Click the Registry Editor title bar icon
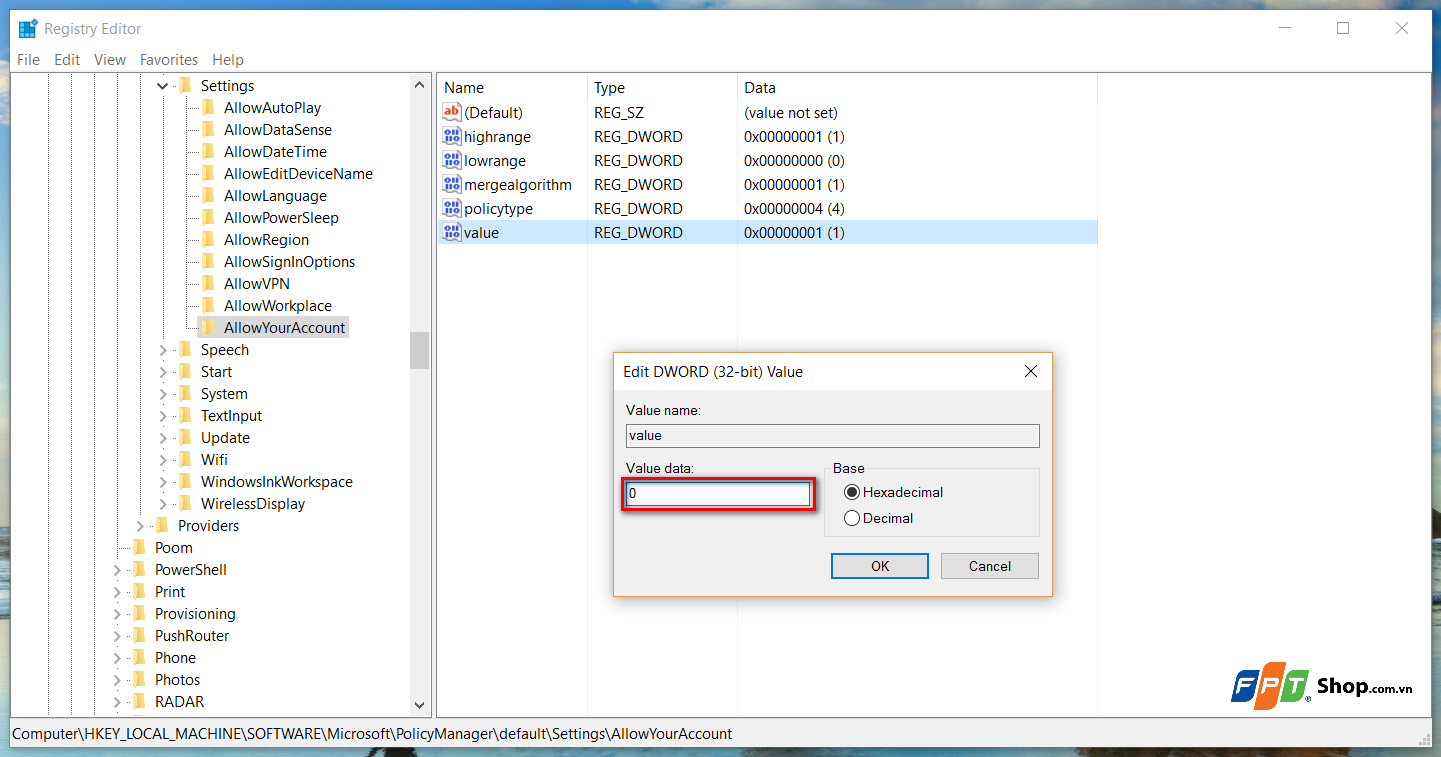1441x757 pixels. click(x=27, y=27)
